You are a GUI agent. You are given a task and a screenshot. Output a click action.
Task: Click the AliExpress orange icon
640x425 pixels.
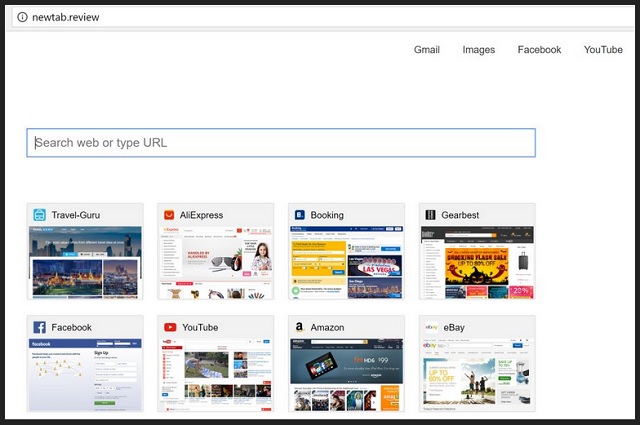pos(169,215)
